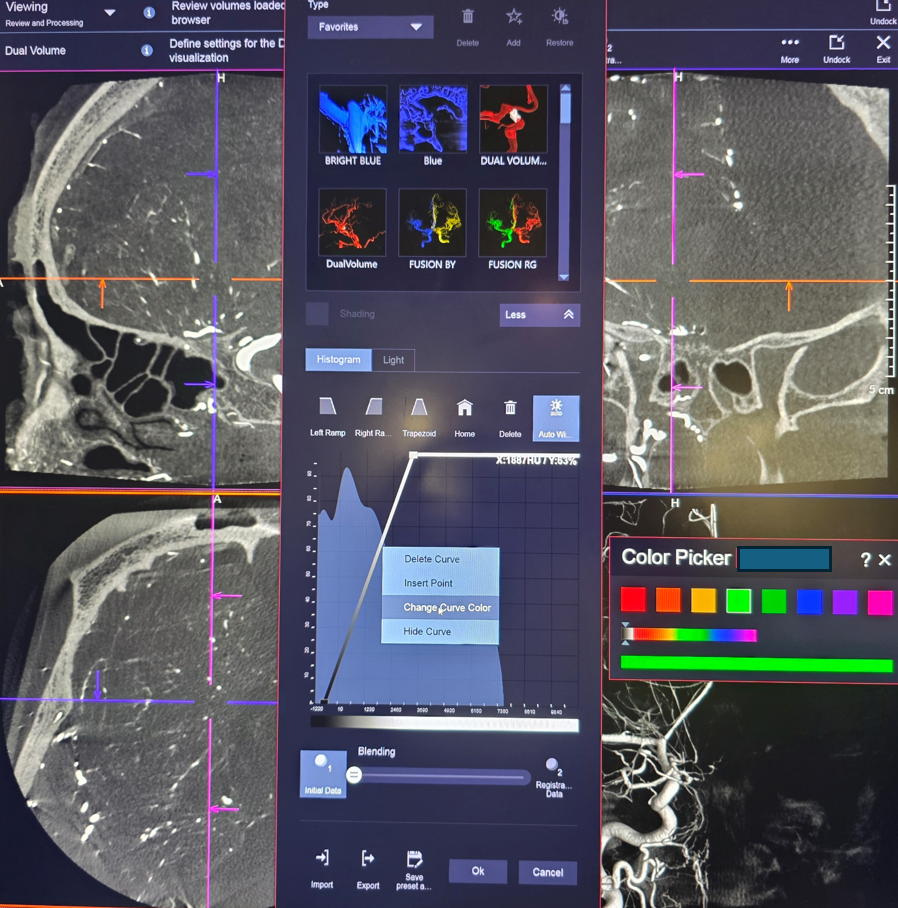Screen dimensions: 898x908
Task: Click the Import preset icon
Action: [322, 859]
